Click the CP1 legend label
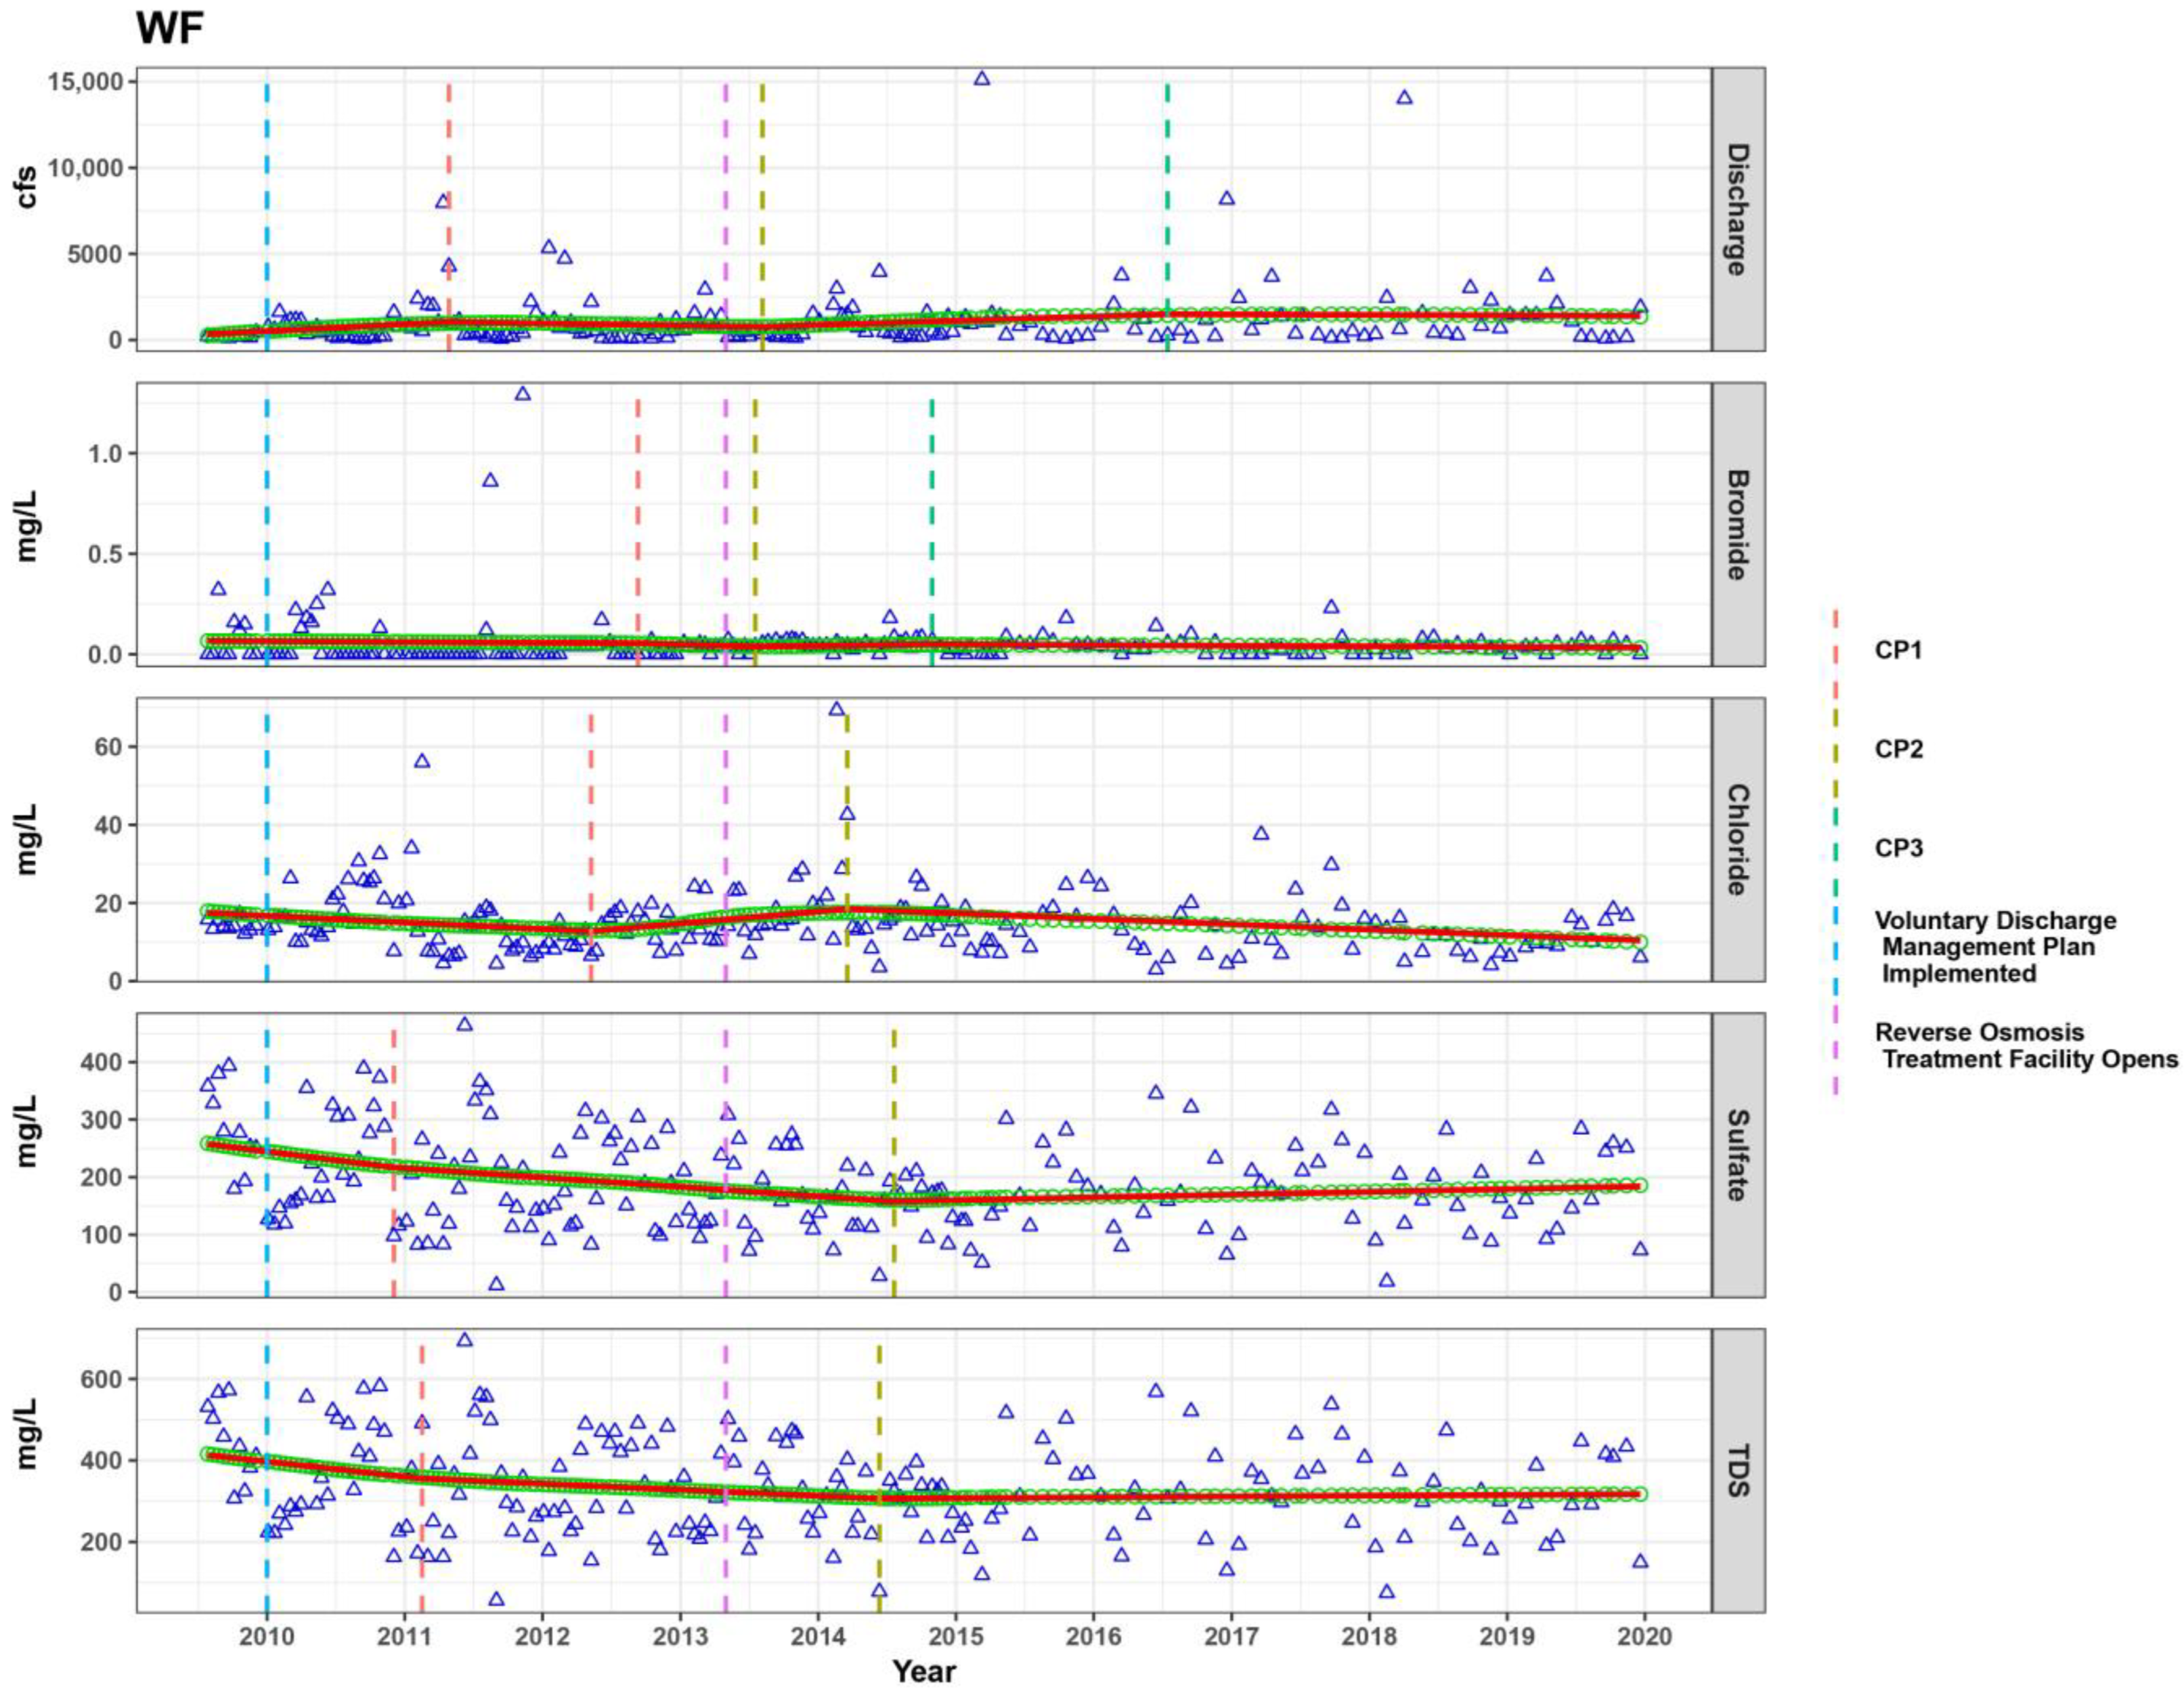 pyautogui.click(x=1898, y=651)
